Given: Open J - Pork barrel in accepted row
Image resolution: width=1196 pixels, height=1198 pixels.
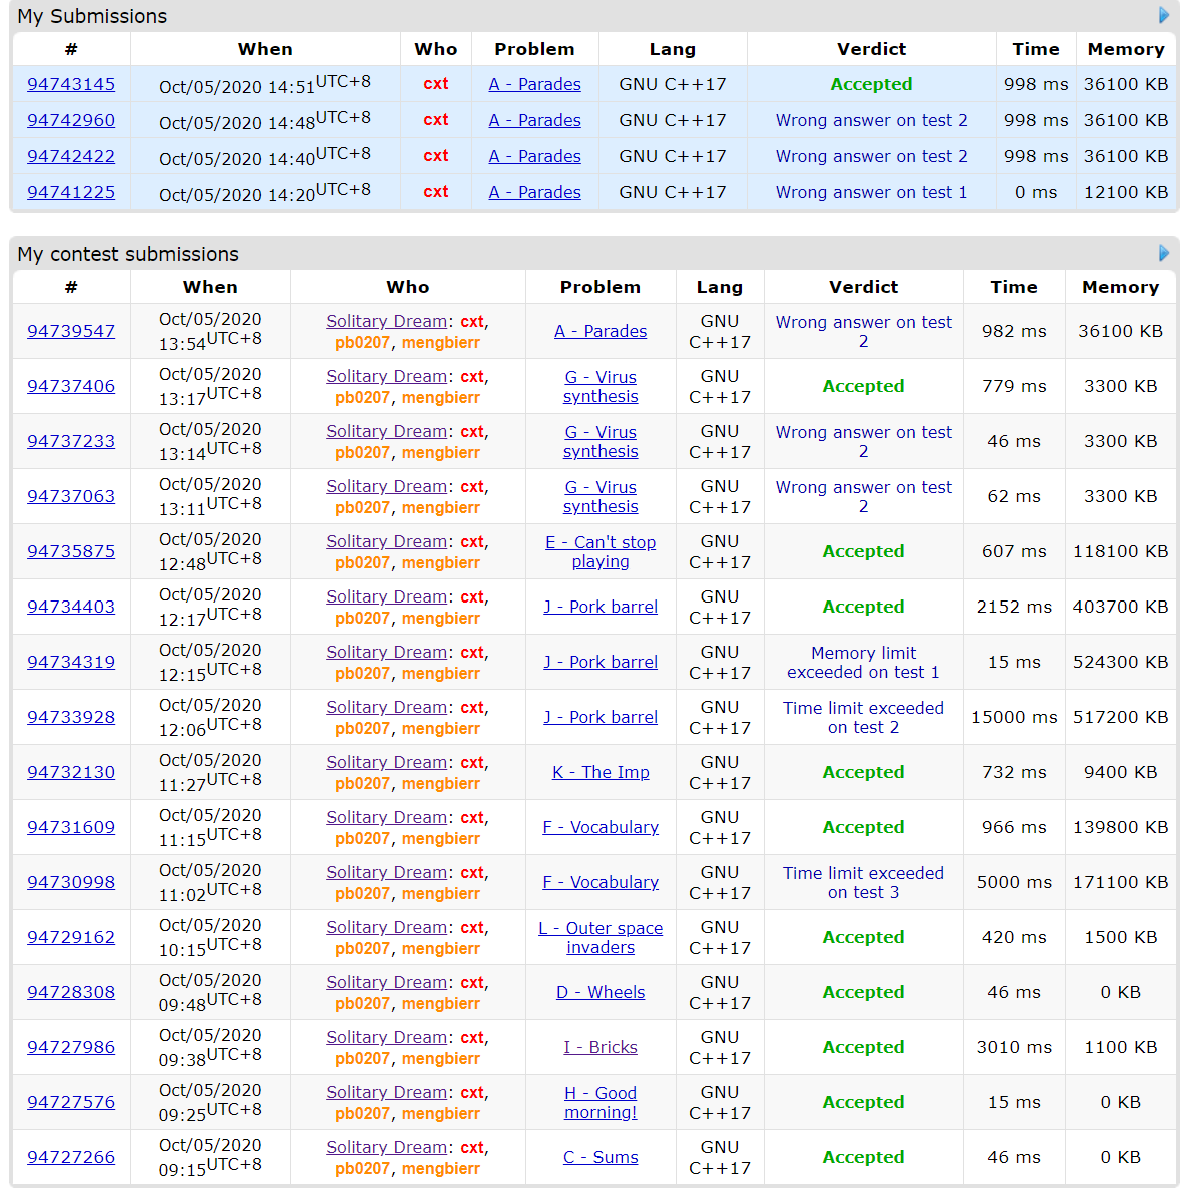Looking at the screenshot, I should (x=600, y=608).
